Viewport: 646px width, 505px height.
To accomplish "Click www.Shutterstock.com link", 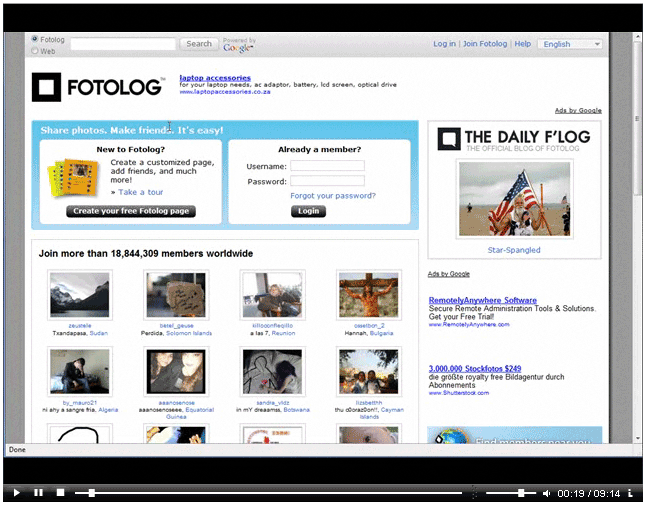I will pos(459,393).
